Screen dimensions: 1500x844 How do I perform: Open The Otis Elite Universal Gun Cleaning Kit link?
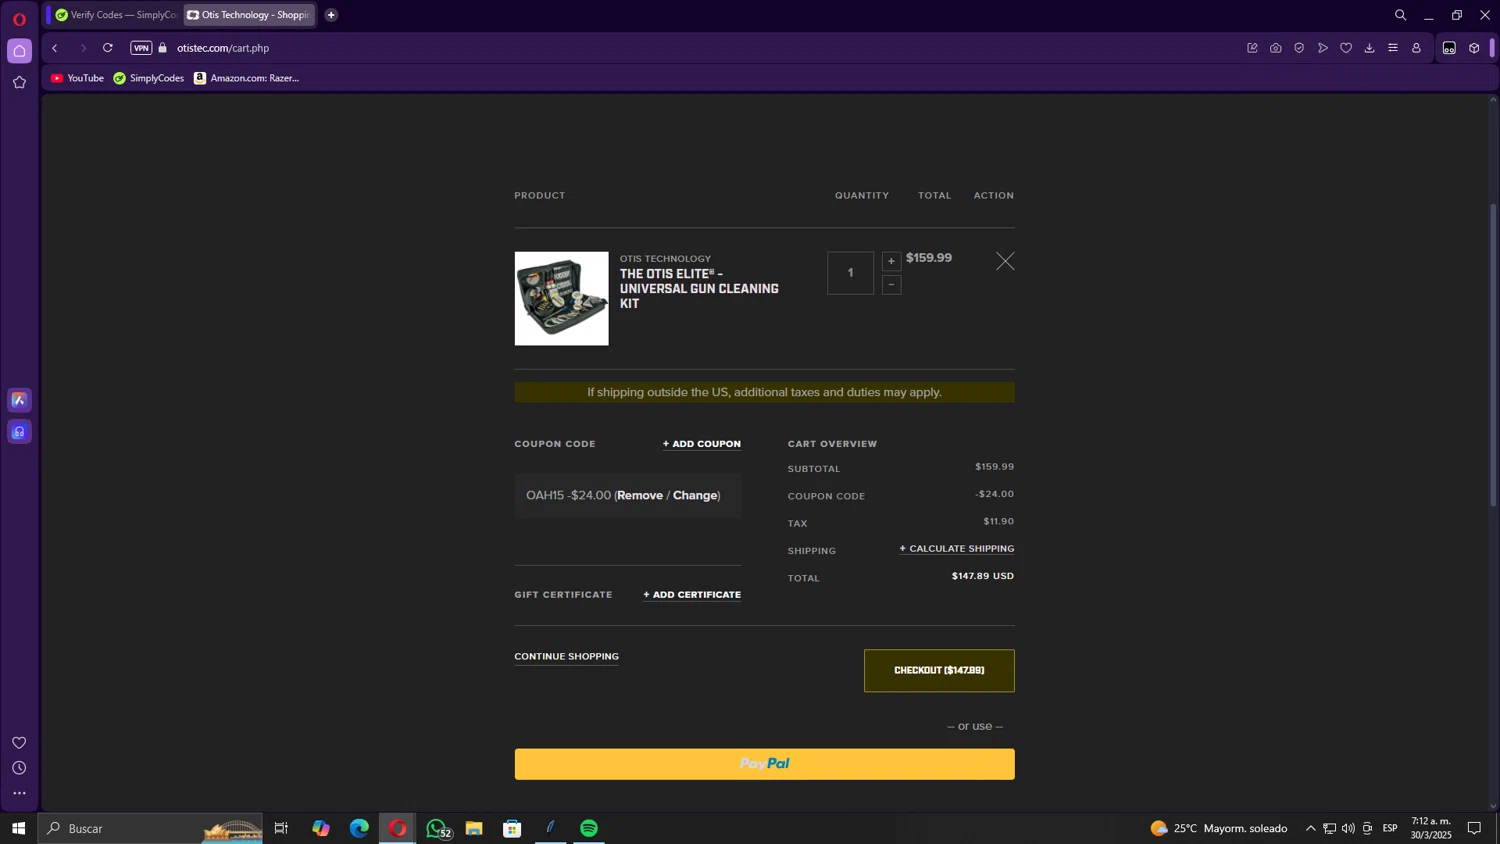click(699, 289)
